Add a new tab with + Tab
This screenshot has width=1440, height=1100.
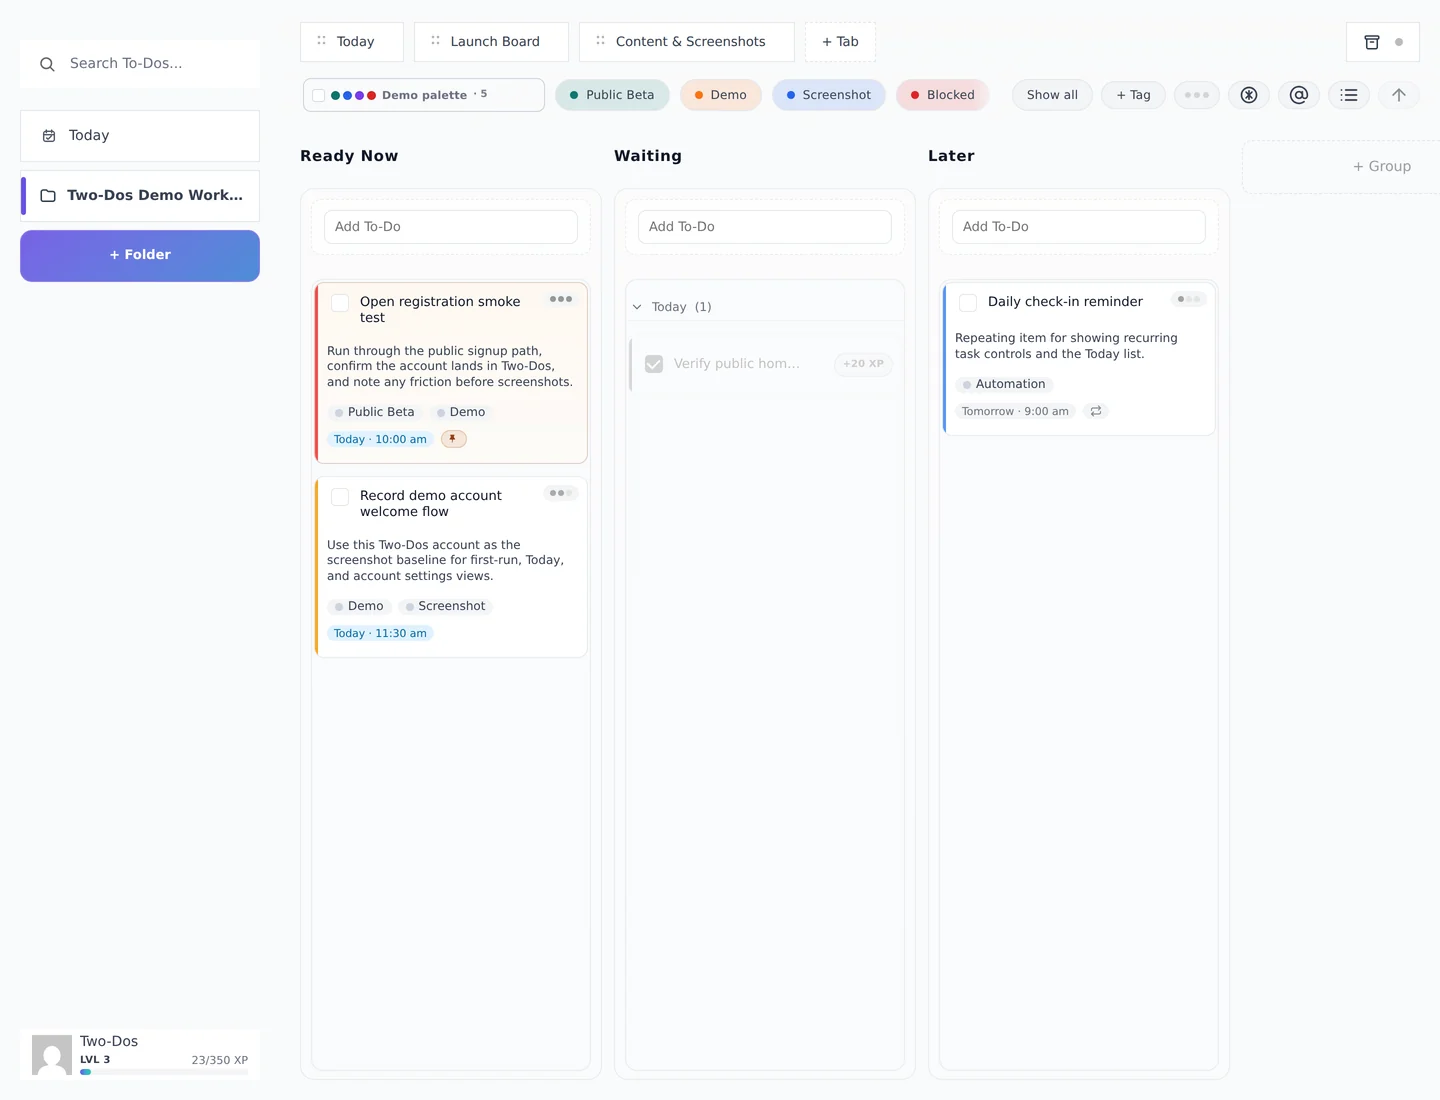pos(840,42)
